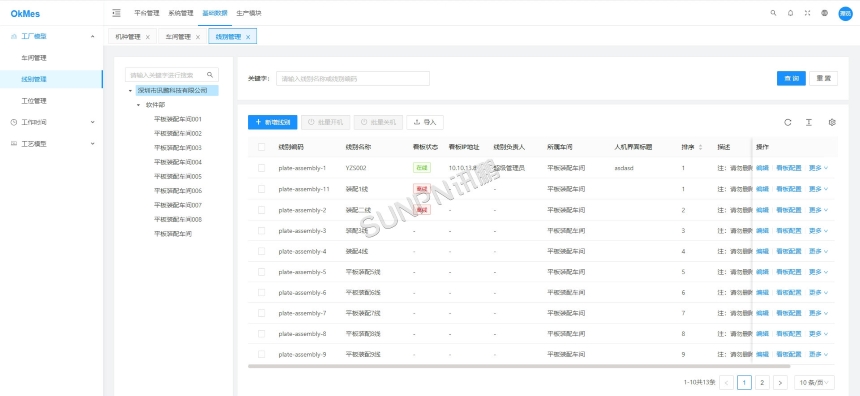Open the 生产模块 top menu
Viewport: 860px width, 396px height.
(x=248, y=13)
